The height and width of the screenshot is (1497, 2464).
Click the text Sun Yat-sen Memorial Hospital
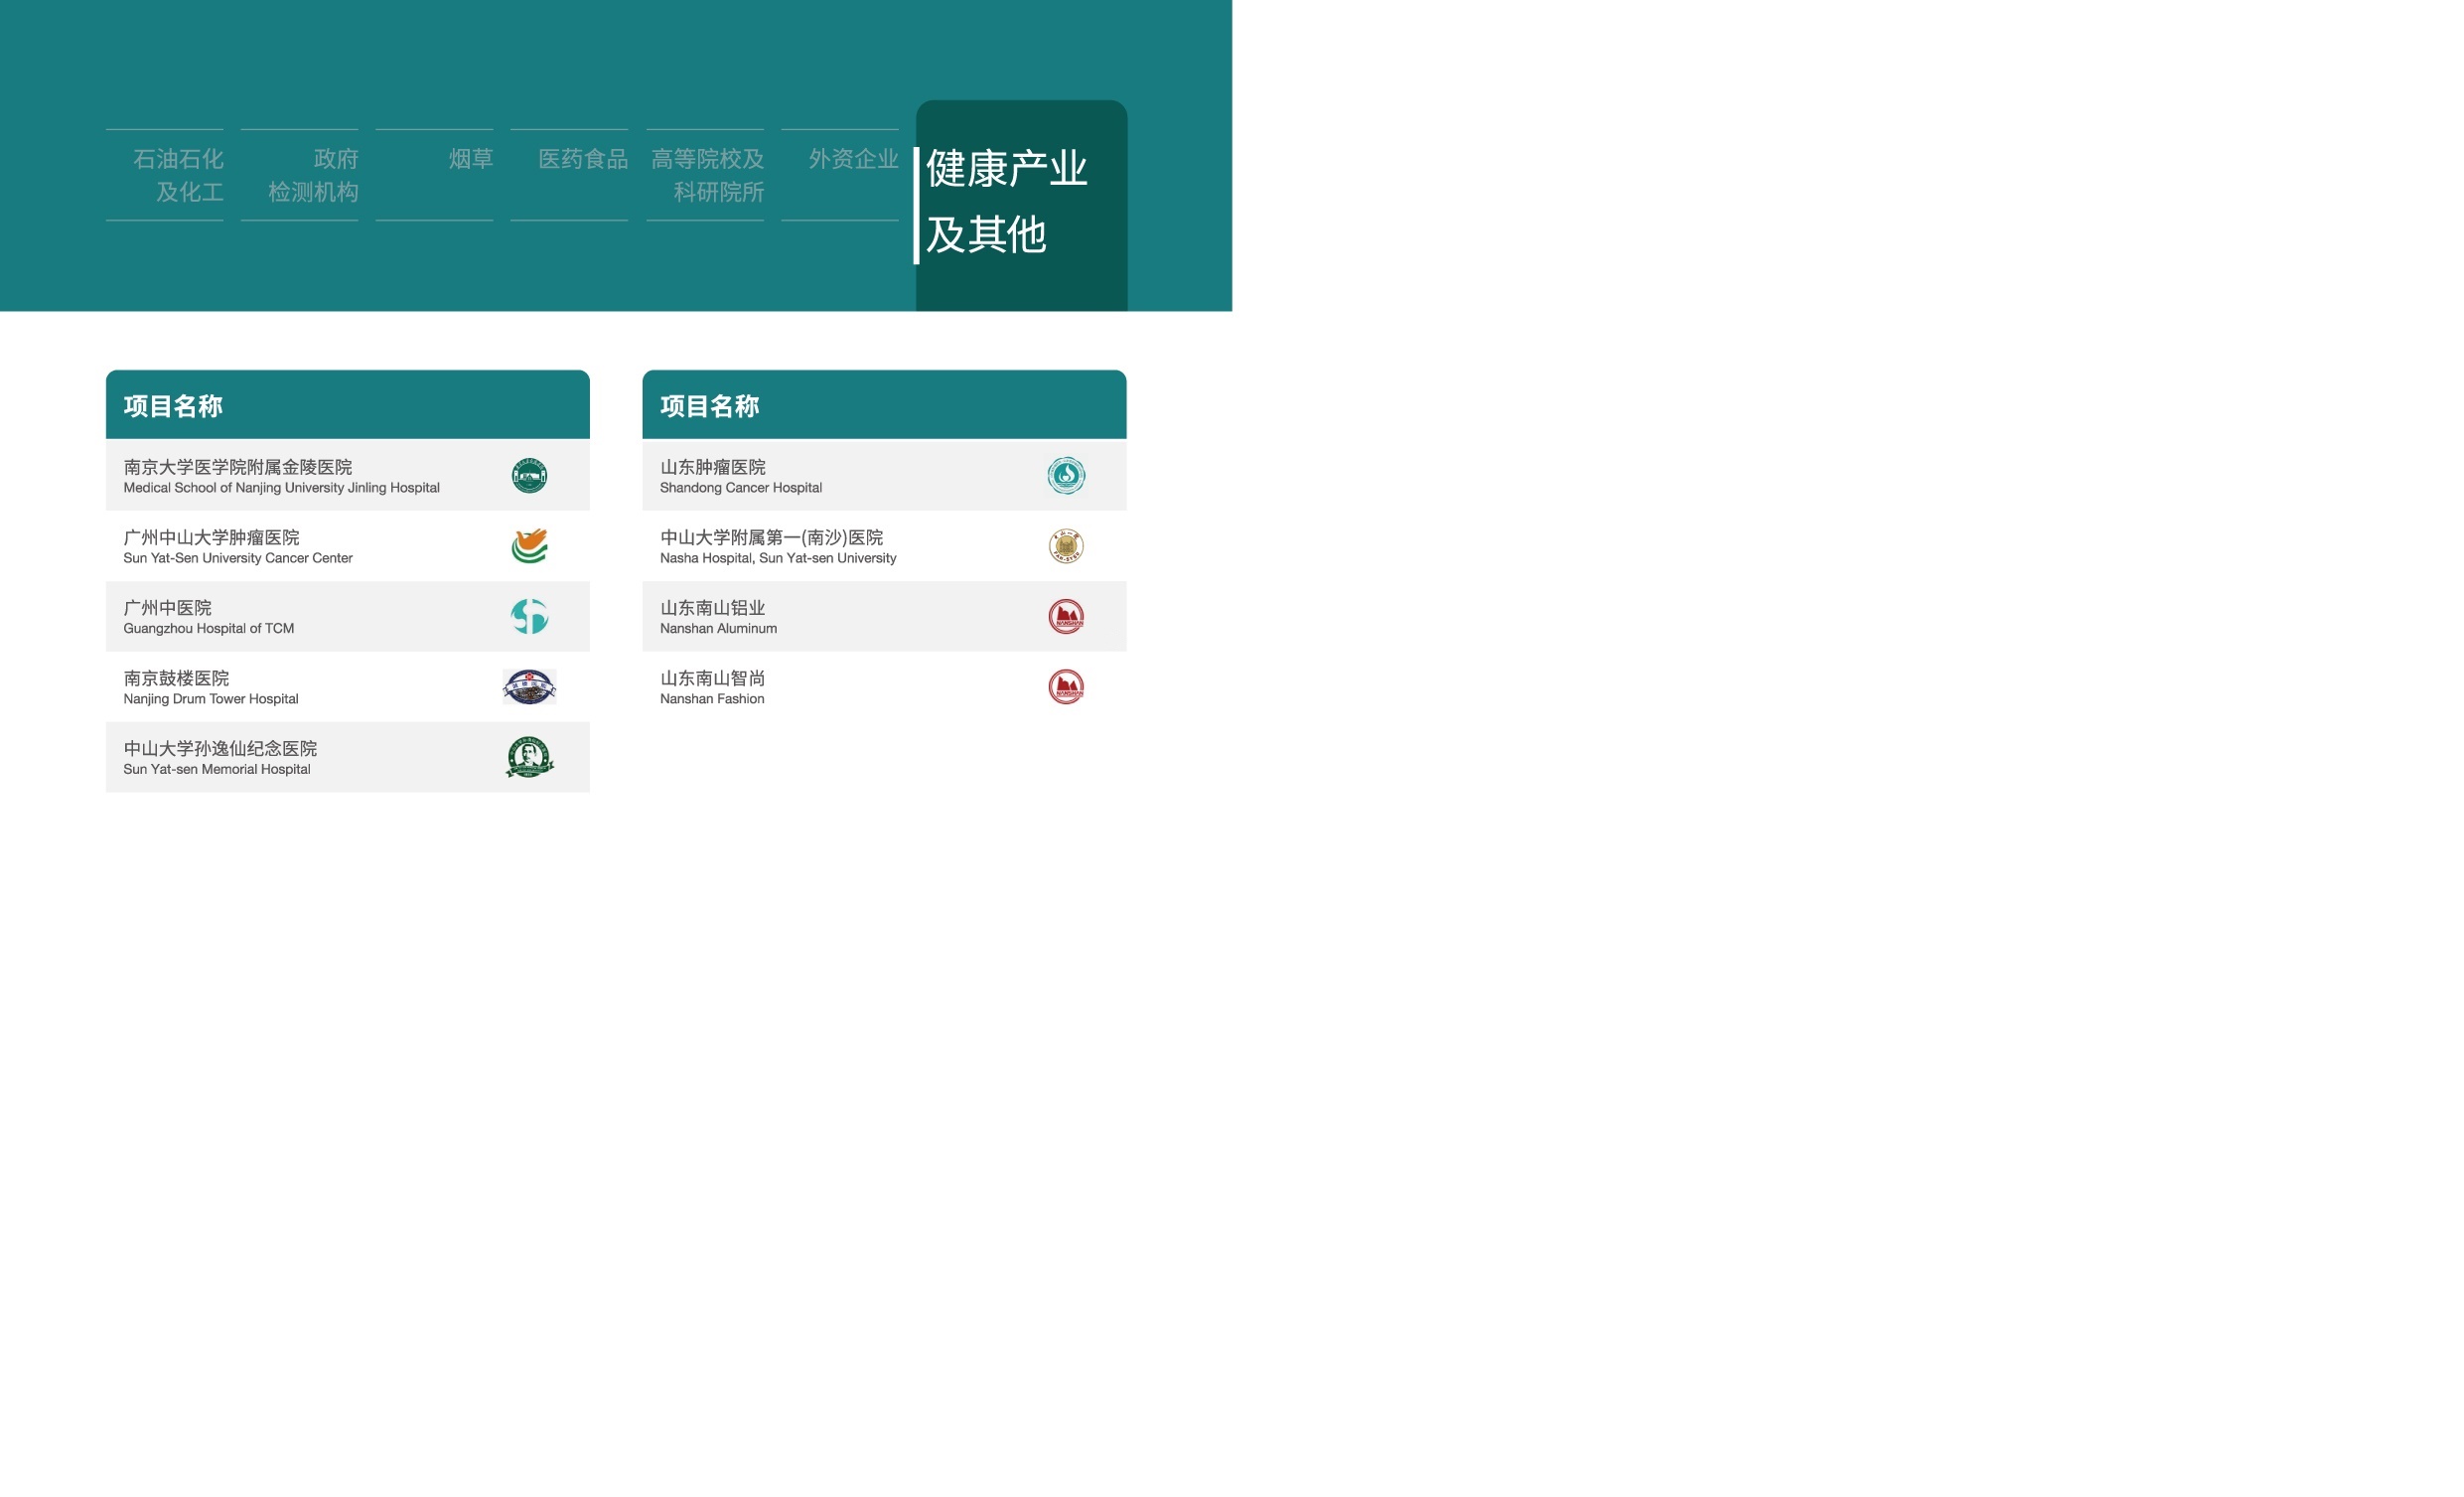(x=217, y=769)
